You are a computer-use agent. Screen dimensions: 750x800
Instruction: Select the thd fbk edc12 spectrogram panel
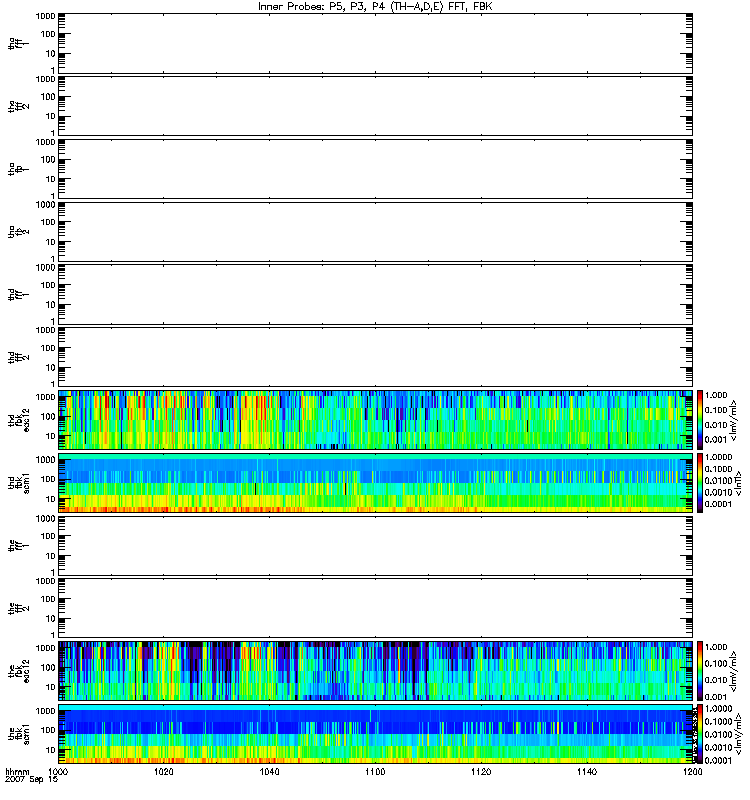376,420
